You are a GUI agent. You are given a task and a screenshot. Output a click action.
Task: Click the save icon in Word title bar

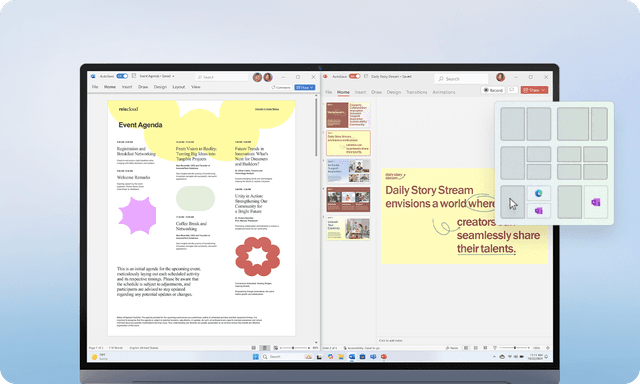point(133,76)
